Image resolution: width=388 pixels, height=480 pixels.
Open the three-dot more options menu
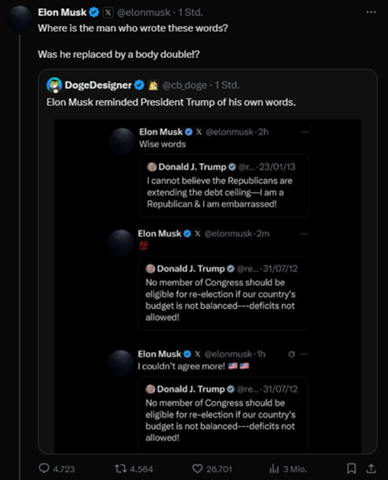[371, 12]
